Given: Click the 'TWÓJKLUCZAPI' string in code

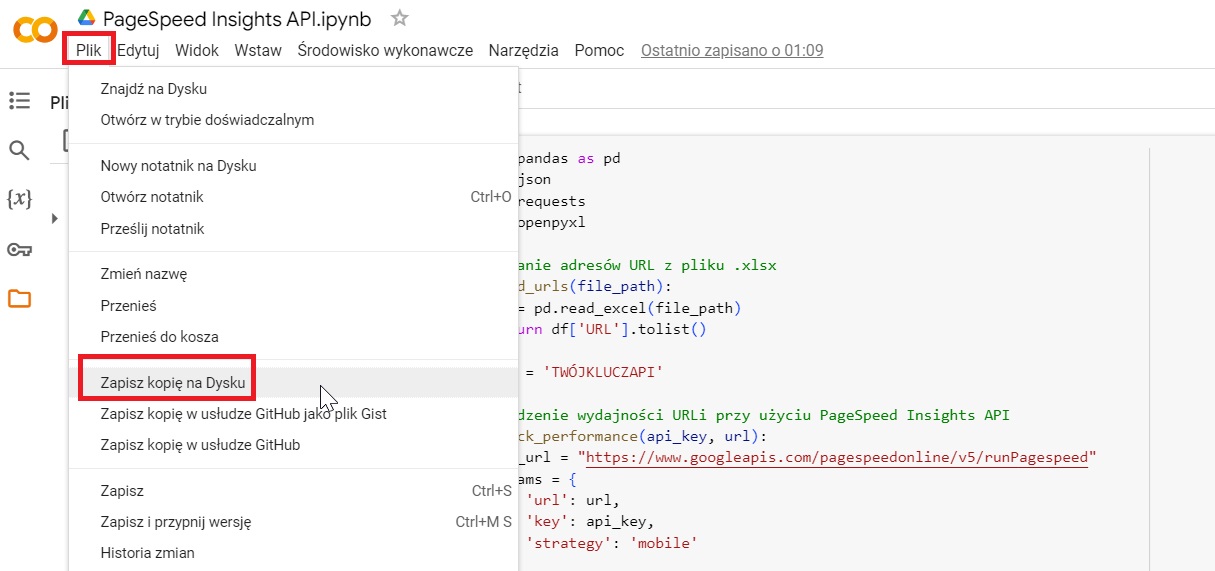Looking at the screenshot, I should click(x=602, y=373).
